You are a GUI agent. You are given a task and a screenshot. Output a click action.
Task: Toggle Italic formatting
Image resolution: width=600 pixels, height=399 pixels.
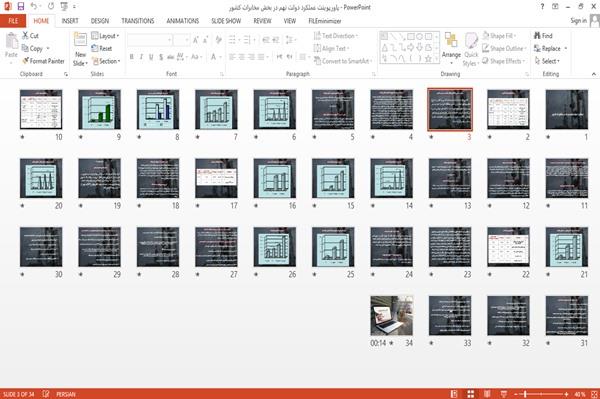(x=141, y=57)
